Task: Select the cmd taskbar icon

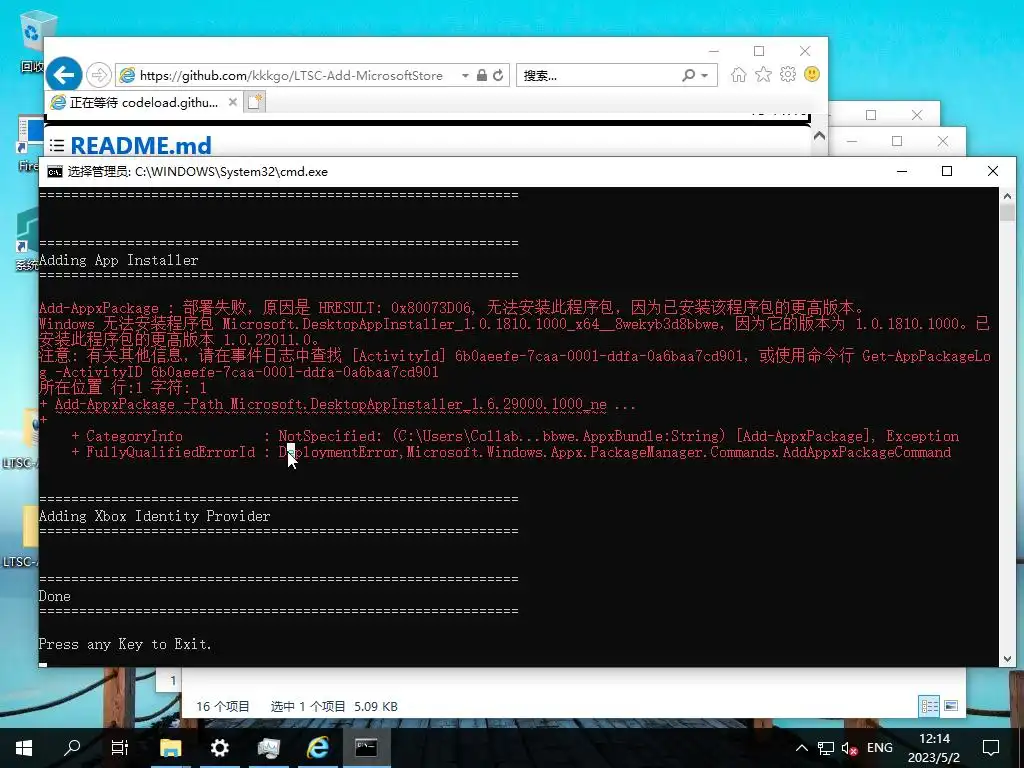Action: (x=366, y=748)
